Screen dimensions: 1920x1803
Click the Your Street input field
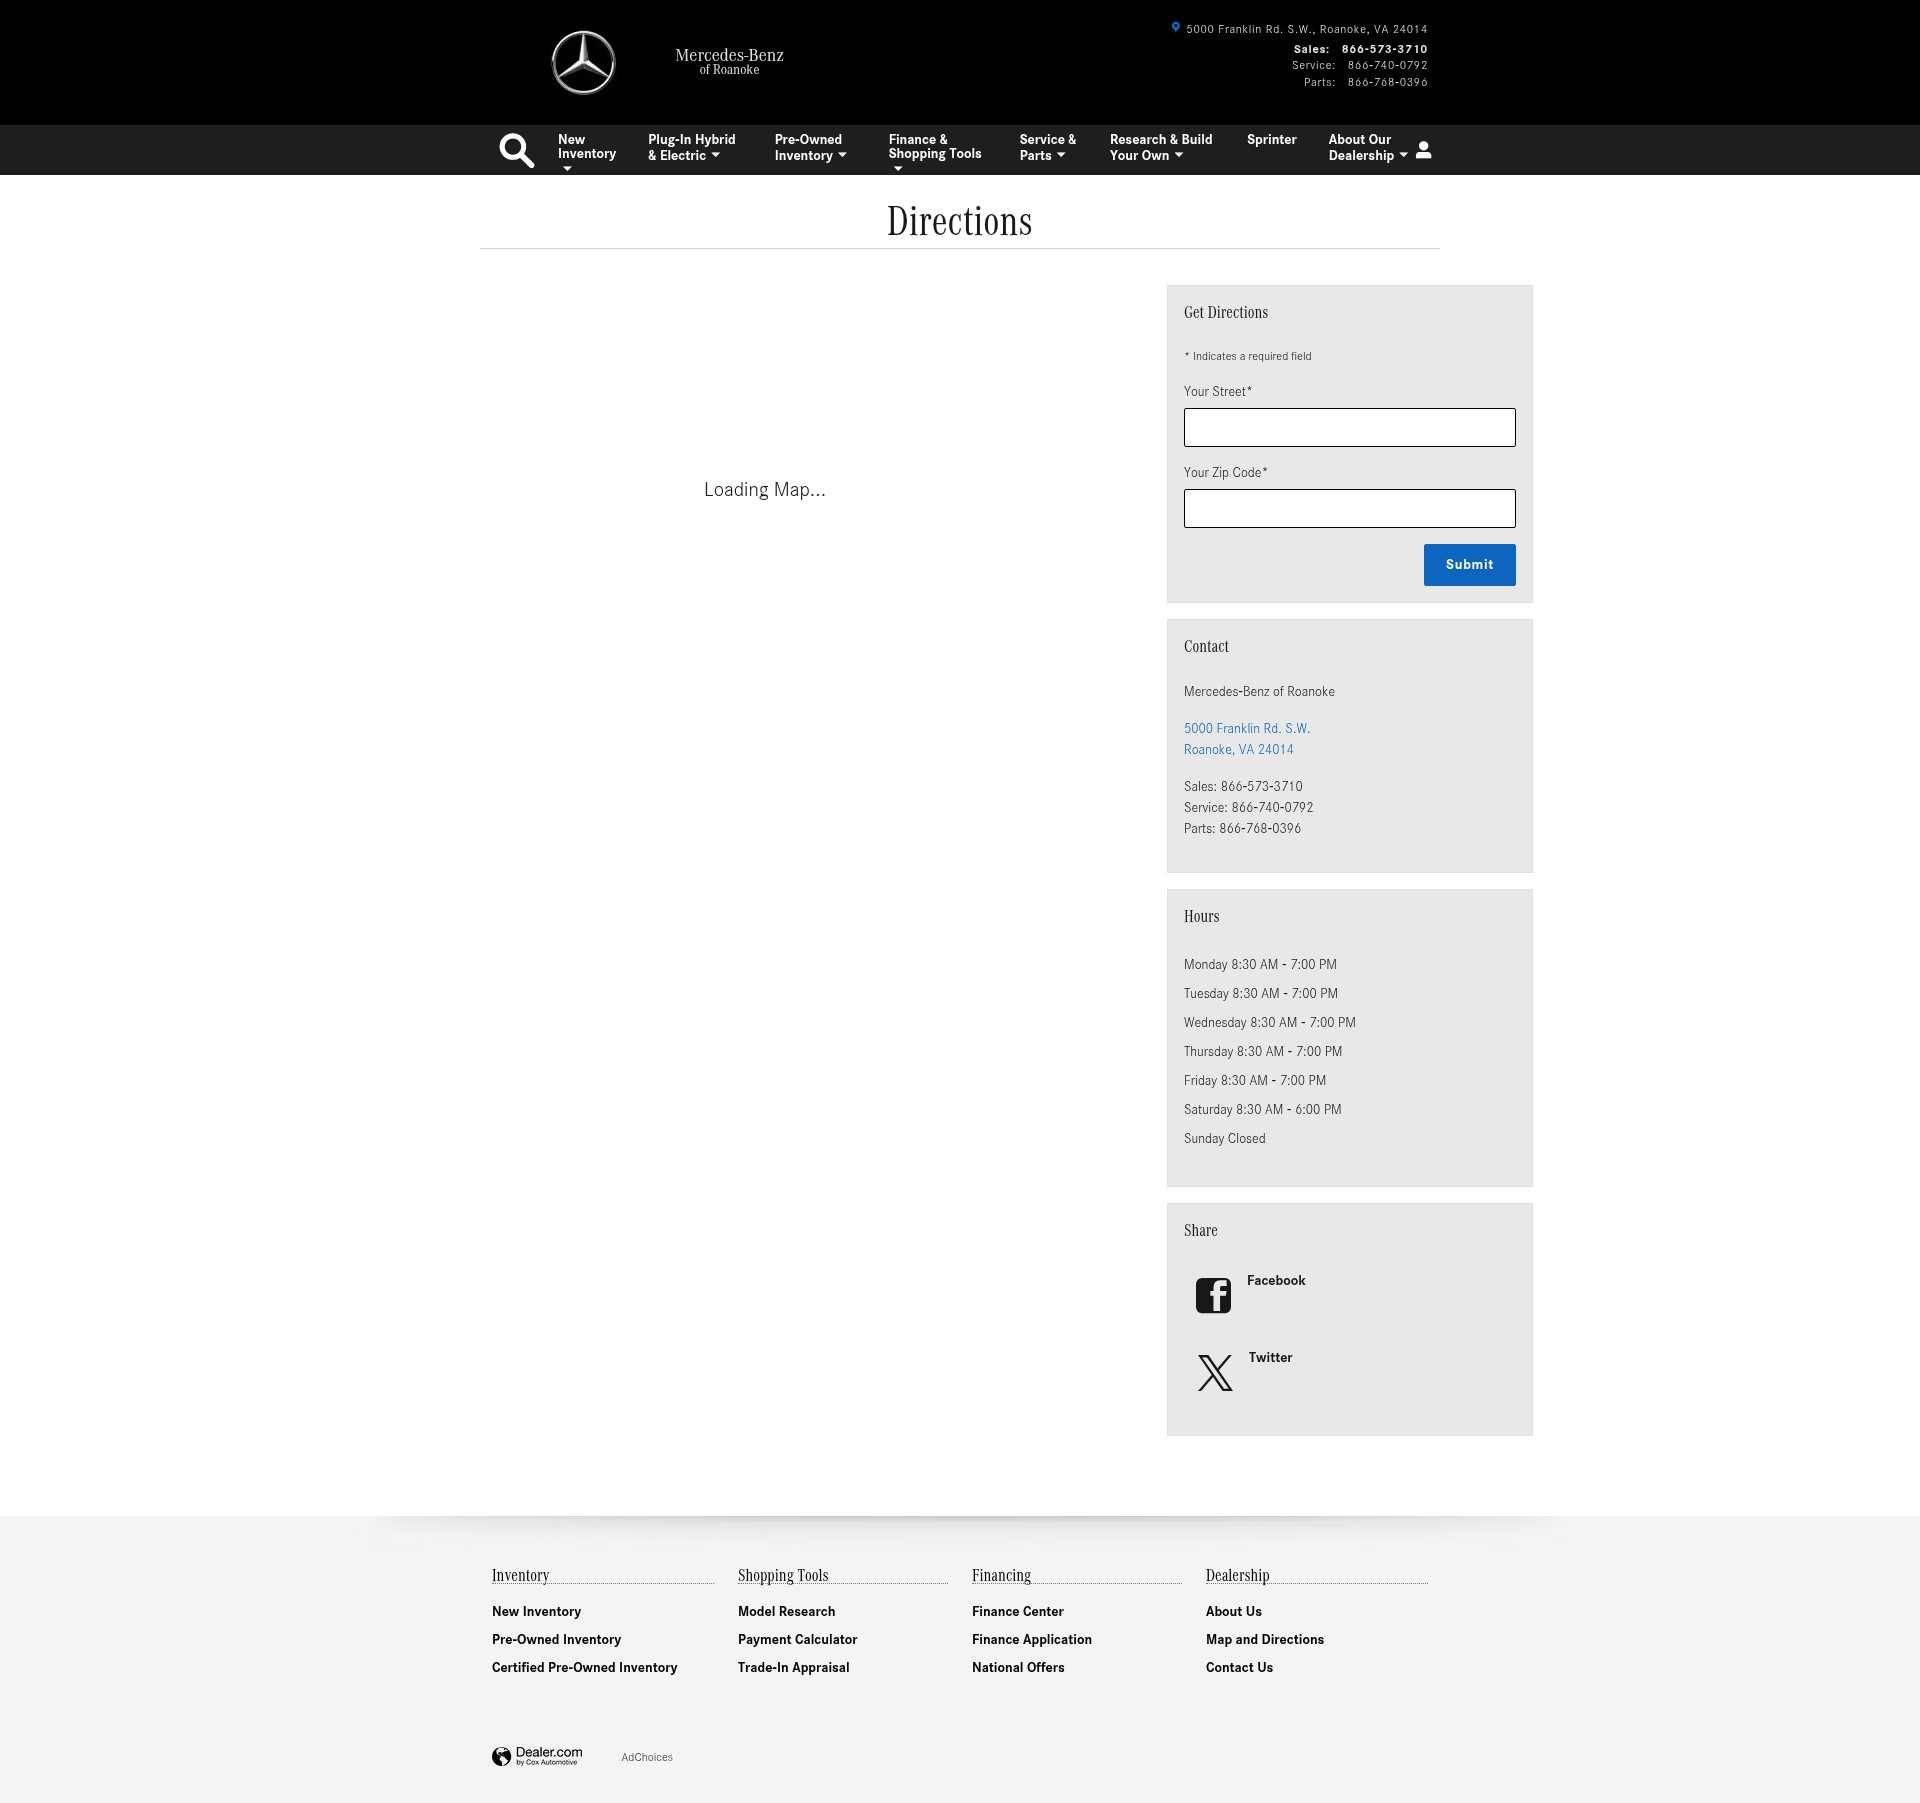(1349, 427)
